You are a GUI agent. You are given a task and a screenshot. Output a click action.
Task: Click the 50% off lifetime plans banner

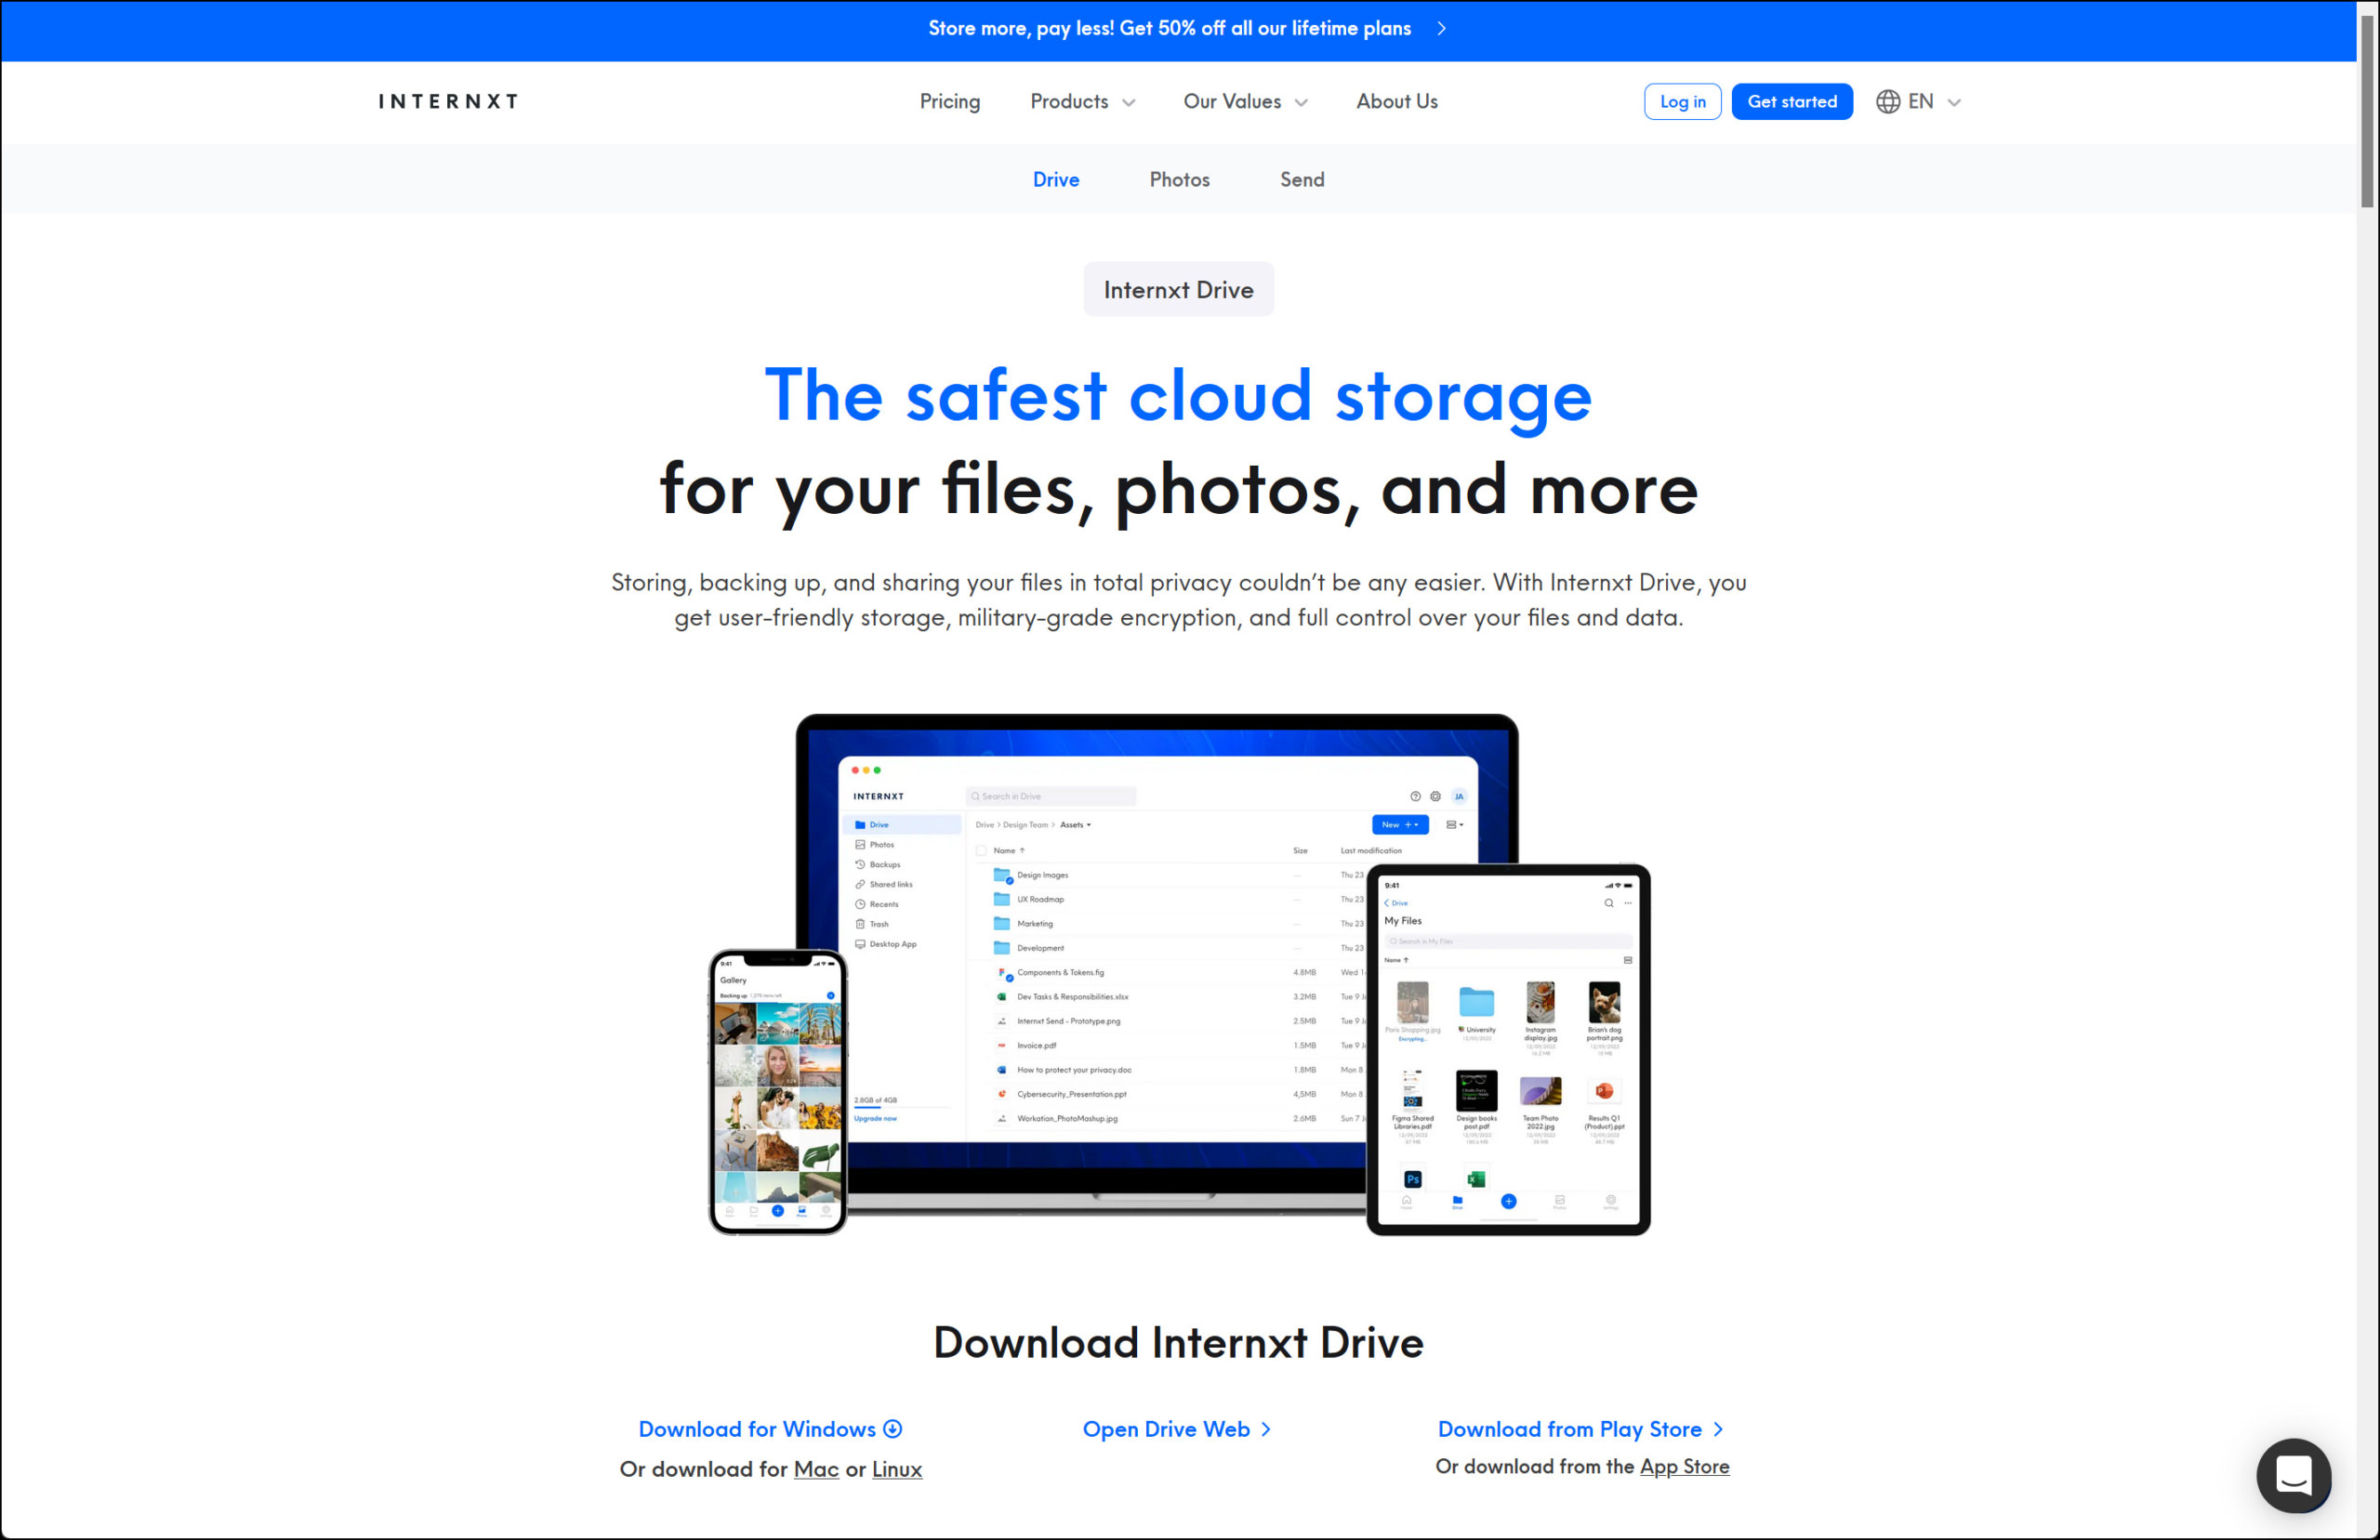1178,30
